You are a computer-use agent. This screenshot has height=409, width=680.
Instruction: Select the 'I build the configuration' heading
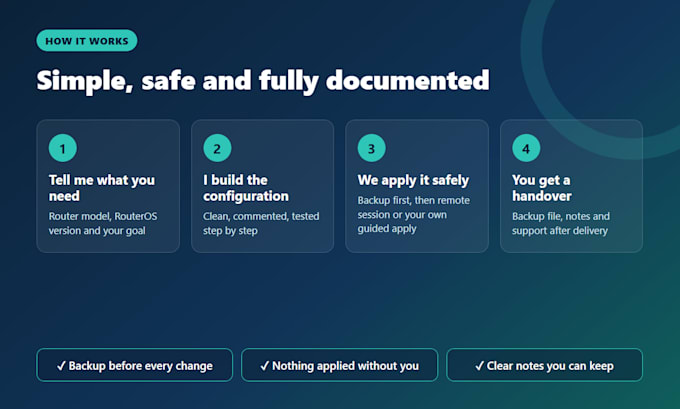(246, 188)
